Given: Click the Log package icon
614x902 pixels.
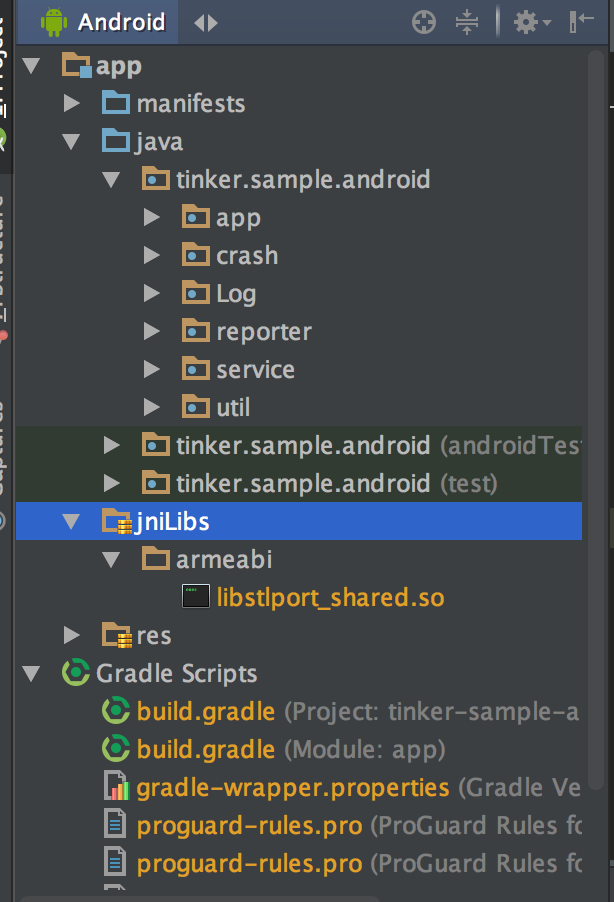Looking at the screenshot, I should [196, 292].
